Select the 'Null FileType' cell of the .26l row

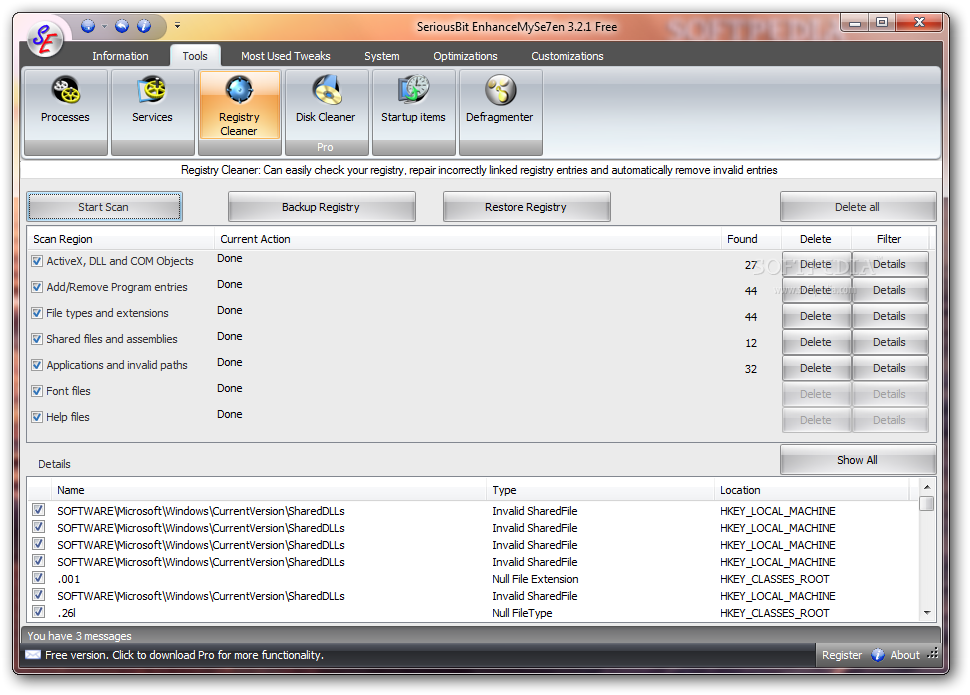tap(522, 613)
